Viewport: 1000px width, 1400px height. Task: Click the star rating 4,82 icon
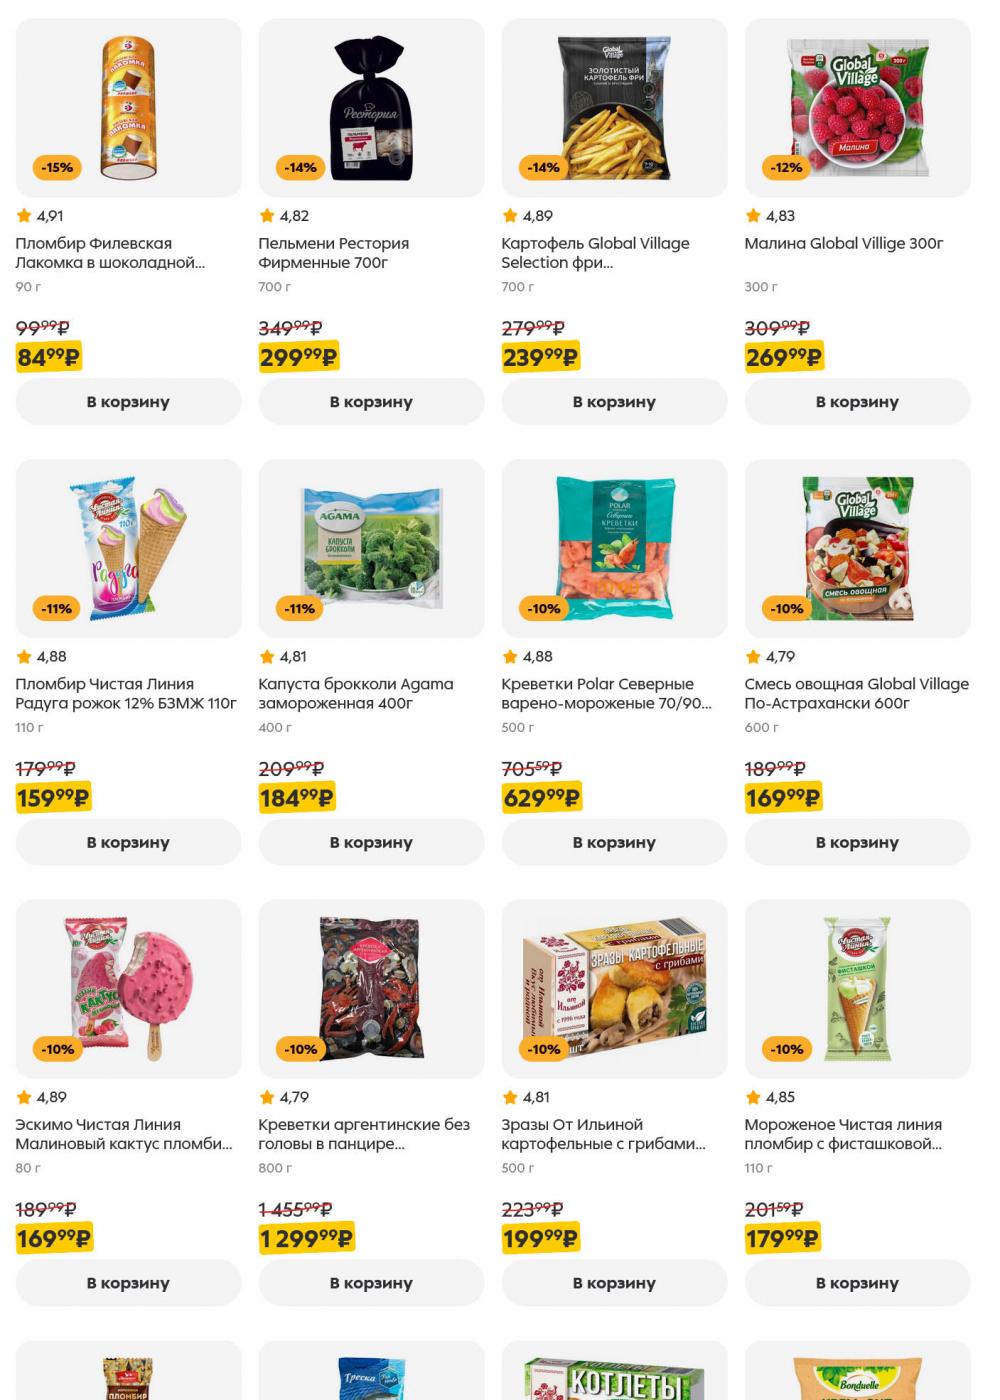coord(267,215)
